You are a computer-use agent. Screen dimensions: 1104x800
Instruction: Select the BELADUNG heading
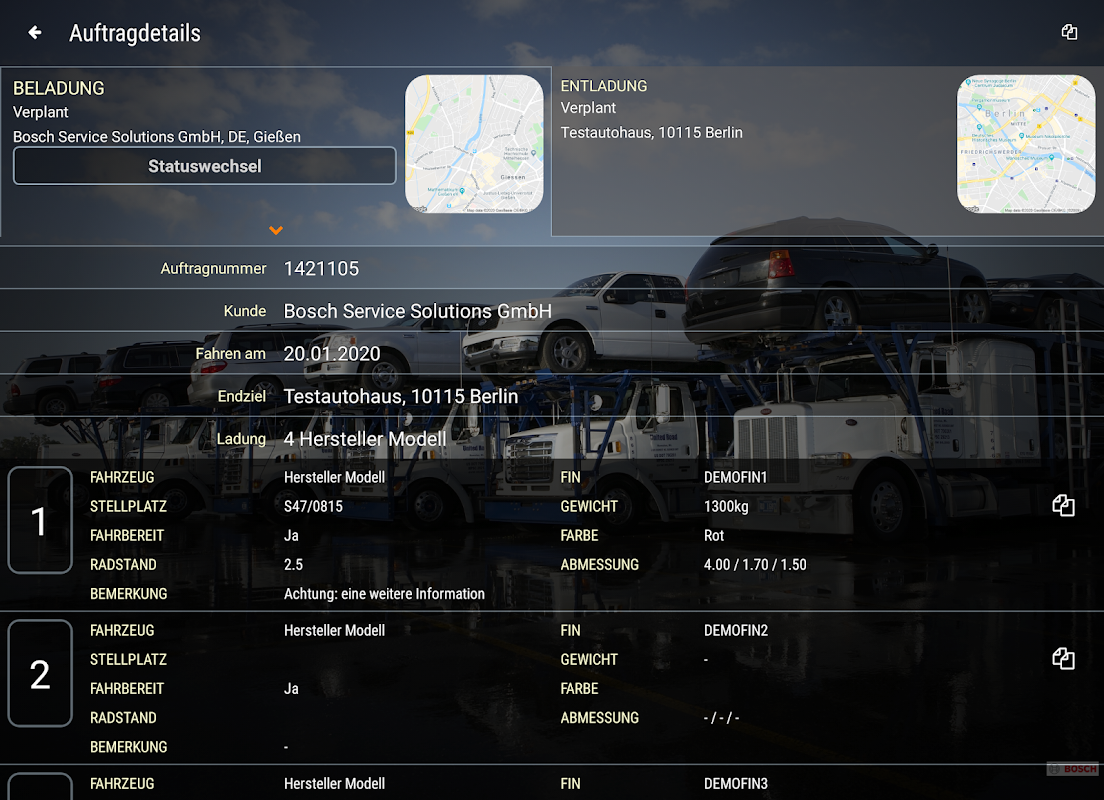click(58, 88)
